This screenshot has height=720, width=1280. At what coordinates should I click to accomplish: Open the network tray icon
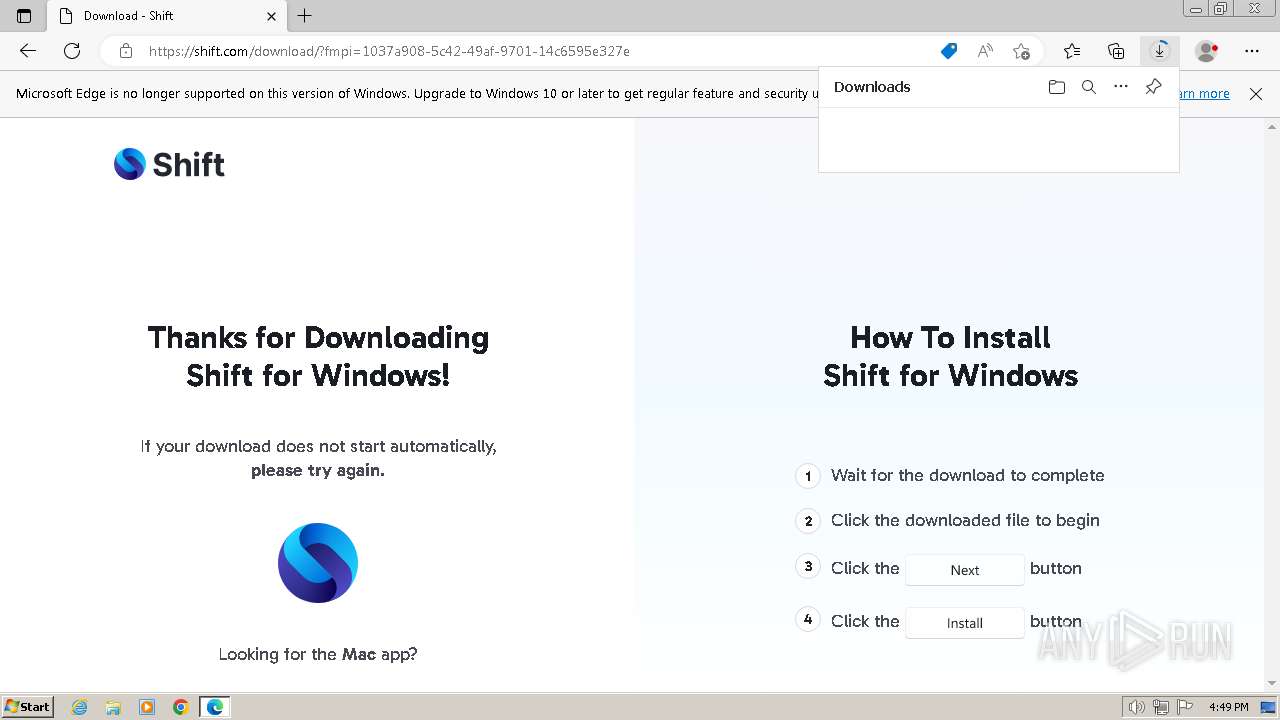(1161, 707)
